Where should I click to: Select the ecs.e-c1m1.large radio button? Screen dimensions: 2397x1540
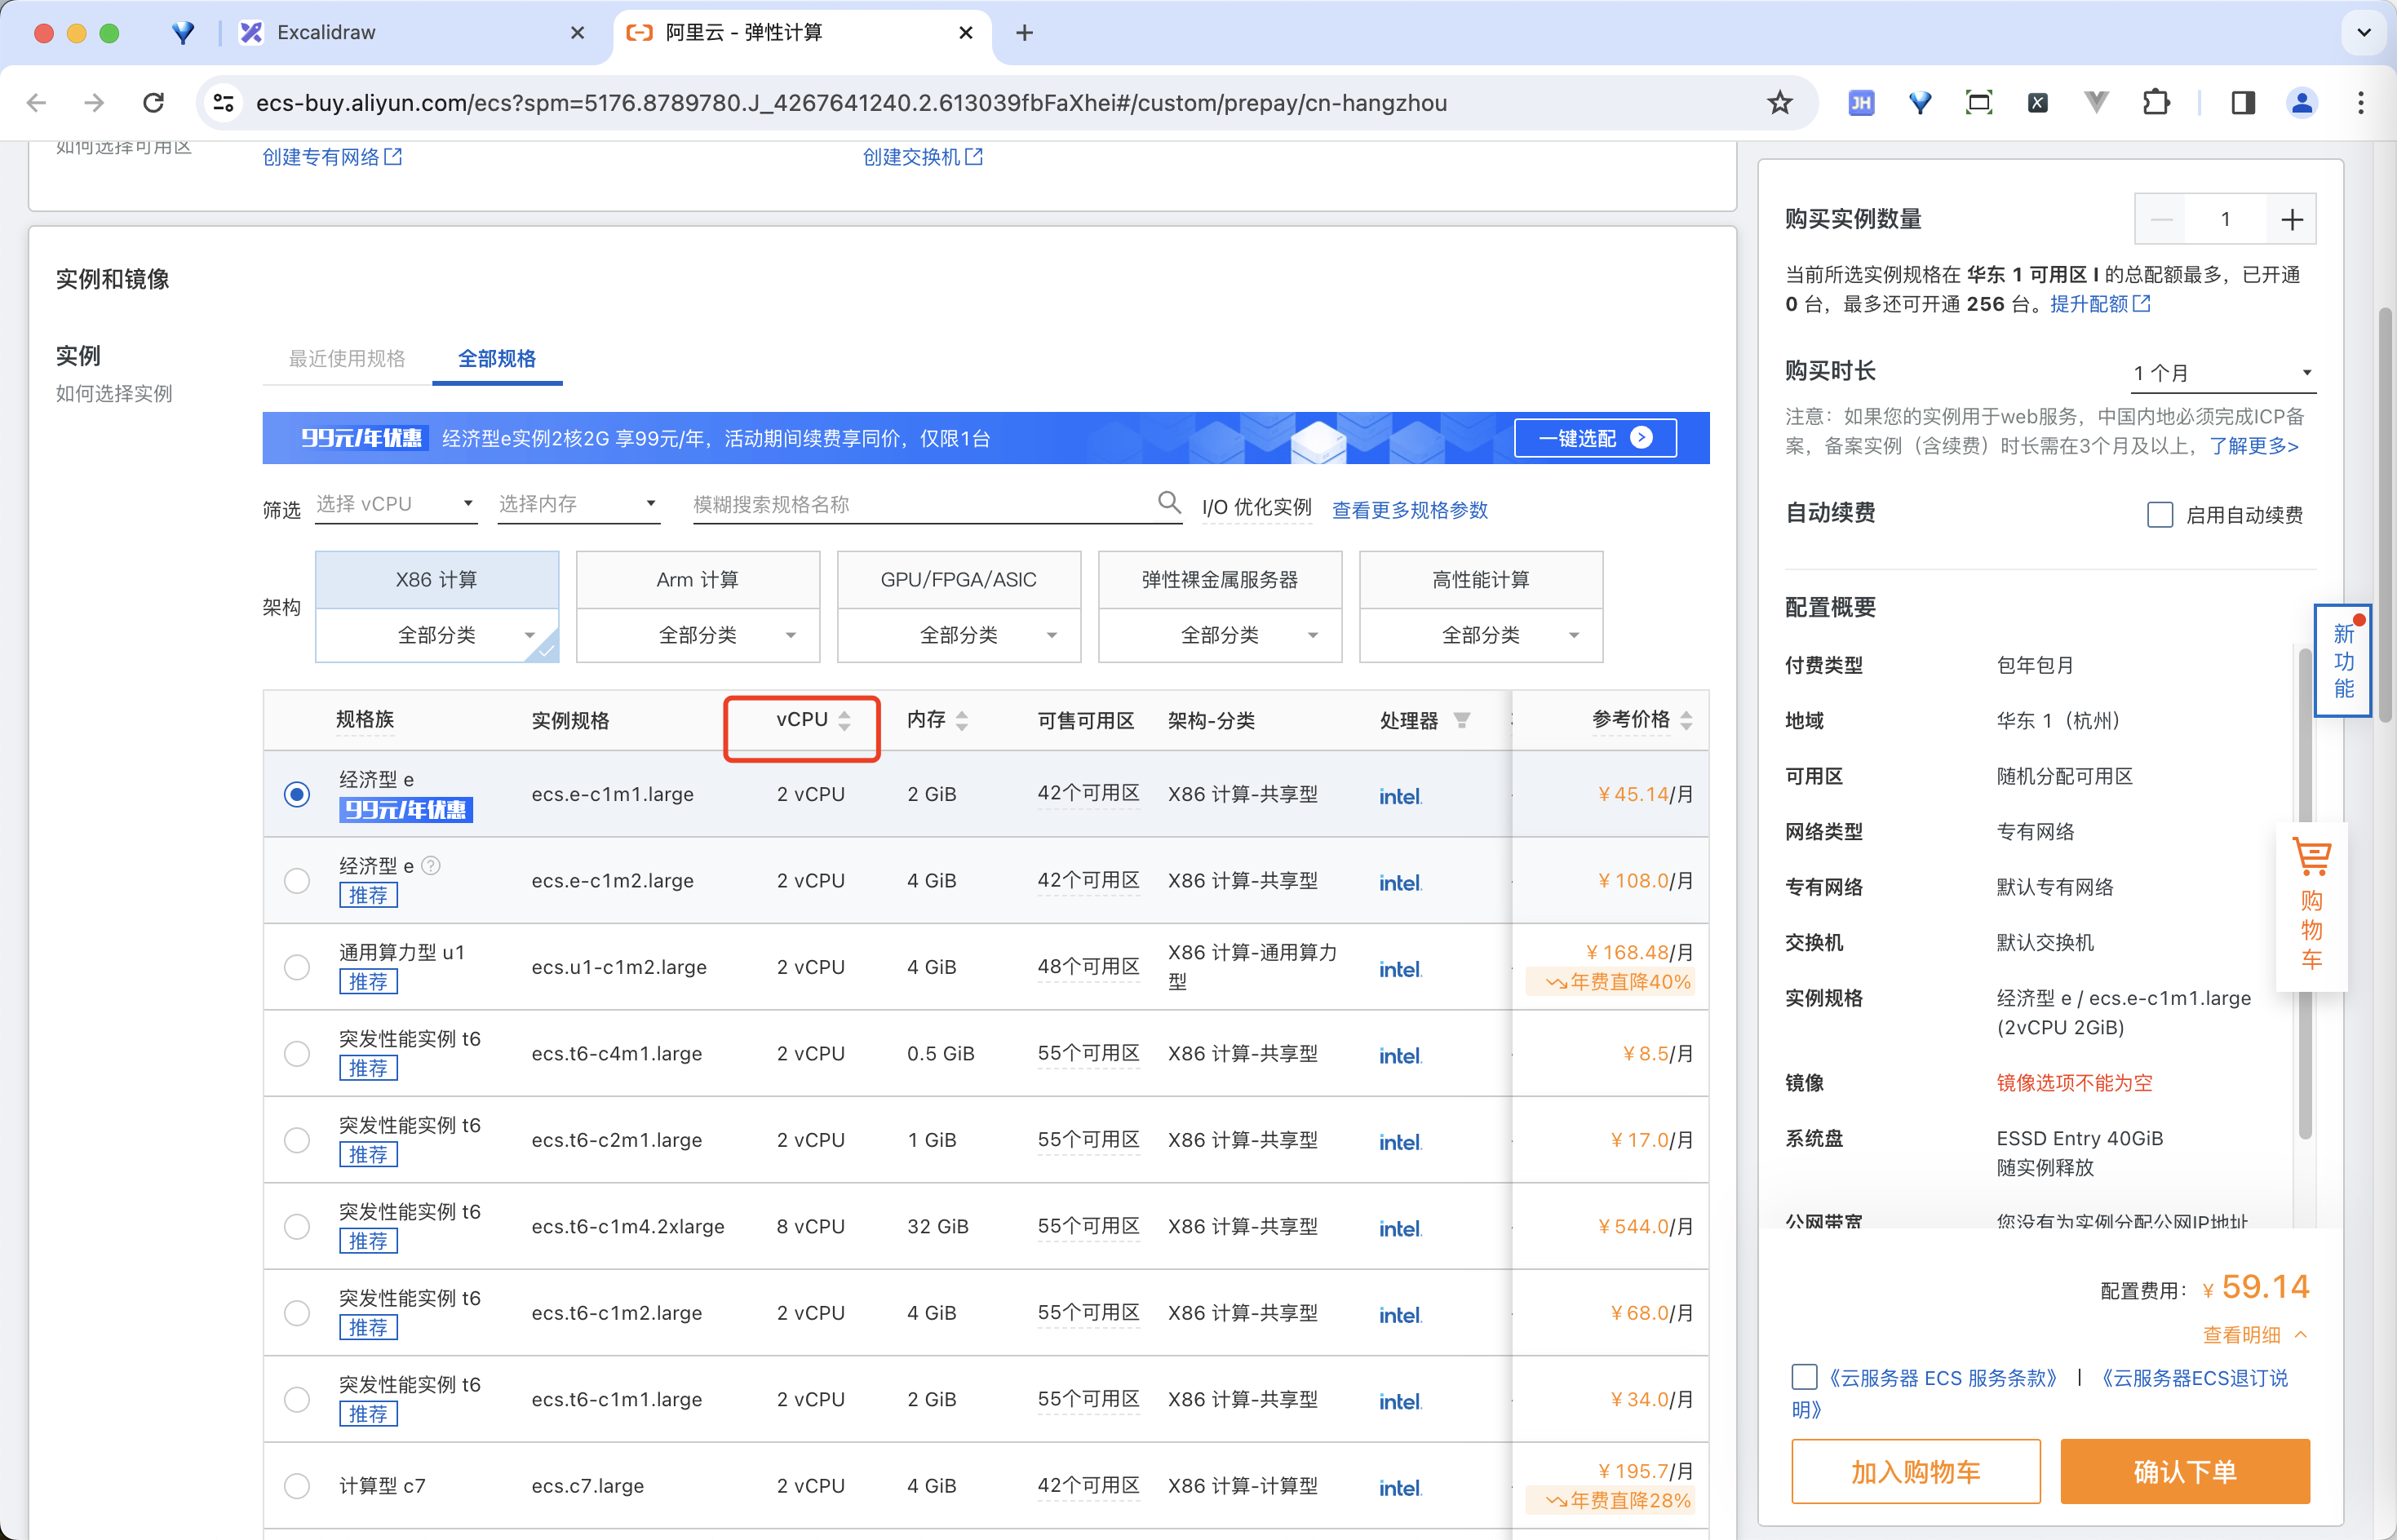(297, 794)
